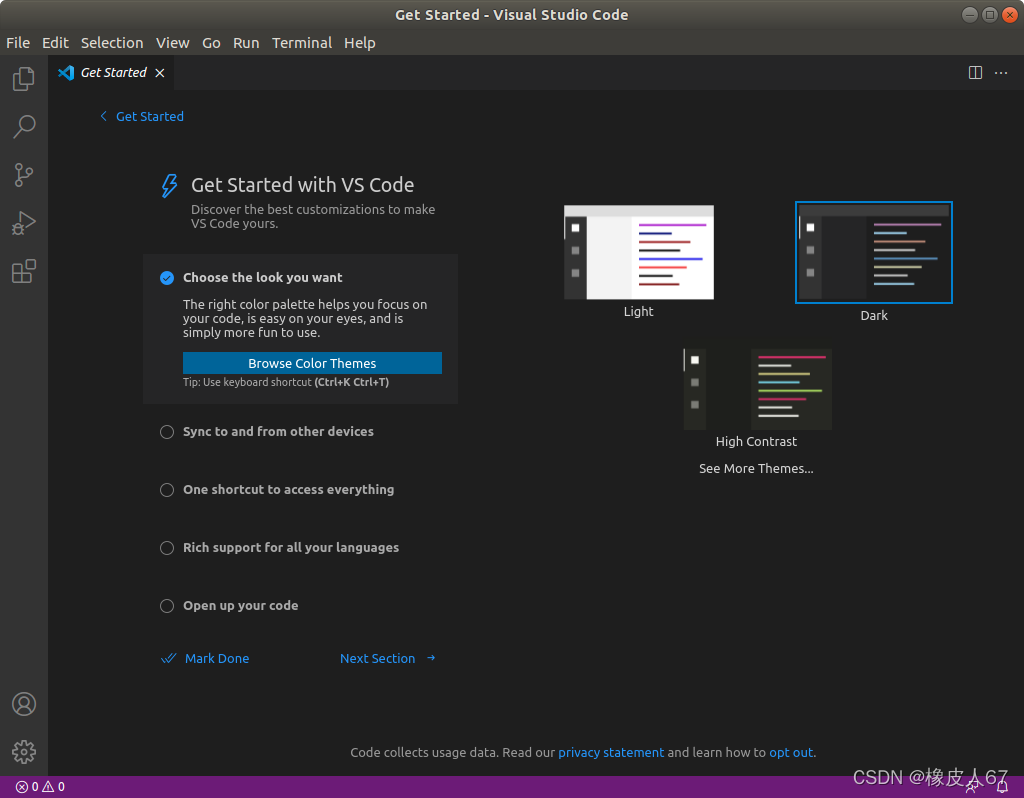Click the Browse Color Themes button
This screenshot has width=1024, height=798.
coord(312,362)
